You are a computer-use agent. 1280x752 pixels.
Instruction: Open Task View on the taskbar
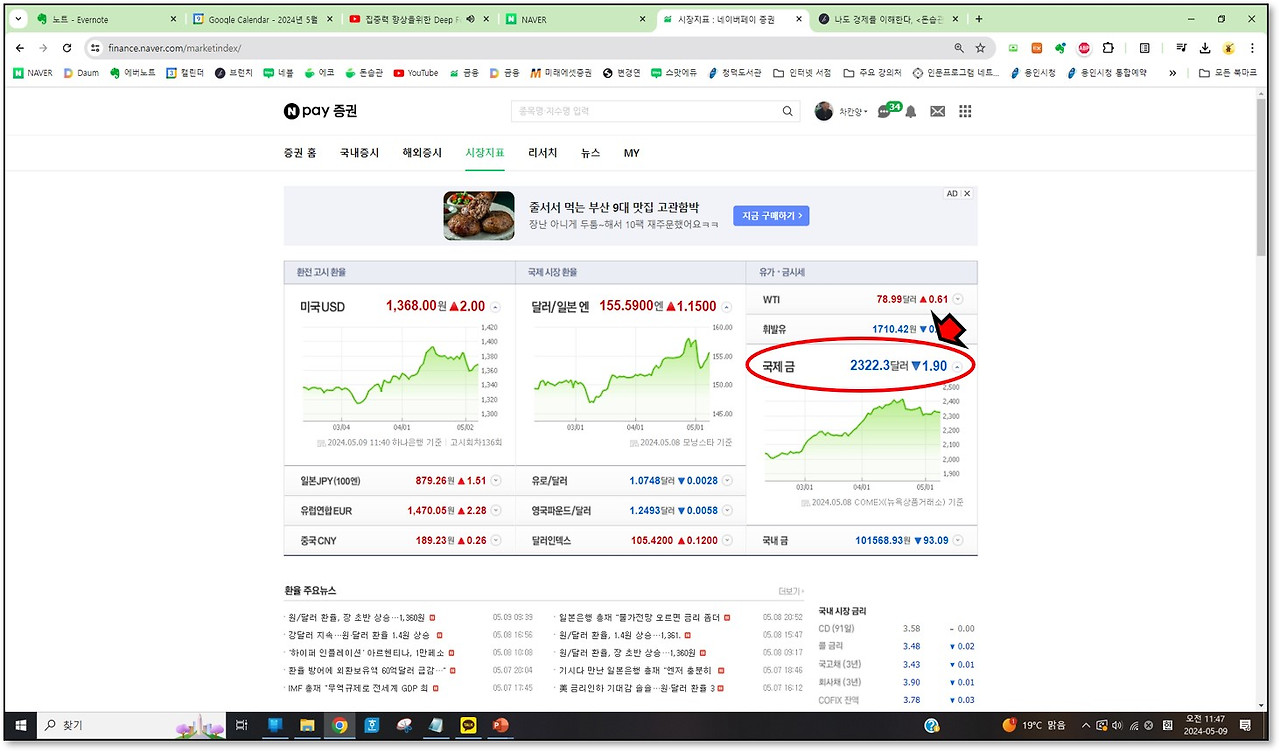tap(241, 725)
